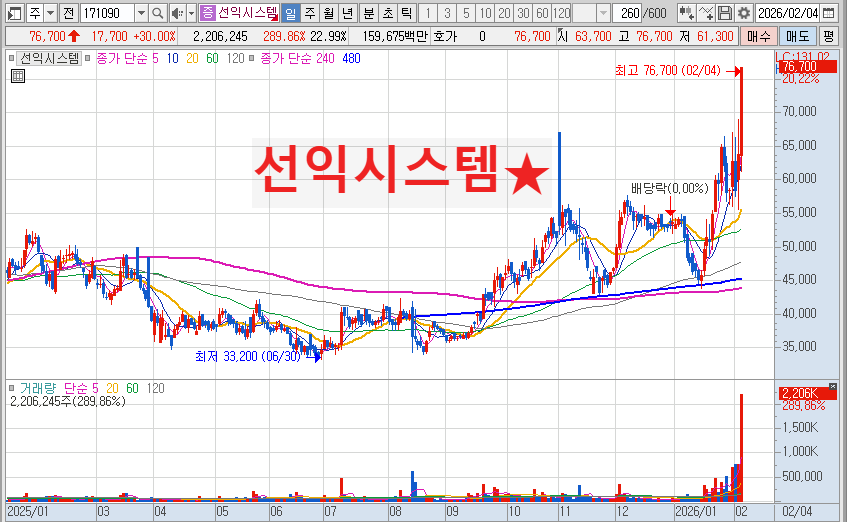Click the candlestick chart add icon
Screen dimensions: 847x522
pos(687,13)
